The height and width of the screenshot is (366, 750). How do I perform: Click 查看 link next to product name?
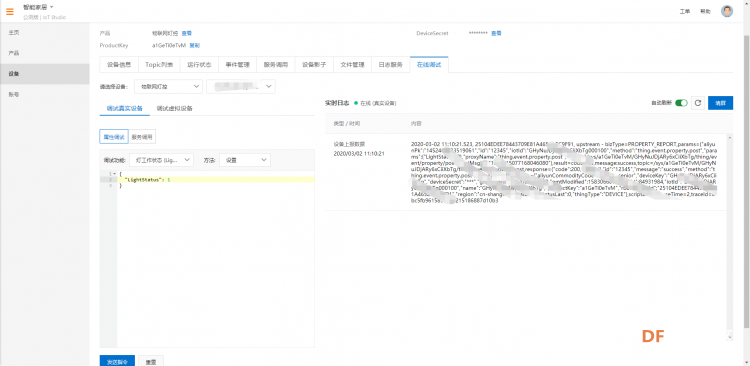tap(187, 33)
